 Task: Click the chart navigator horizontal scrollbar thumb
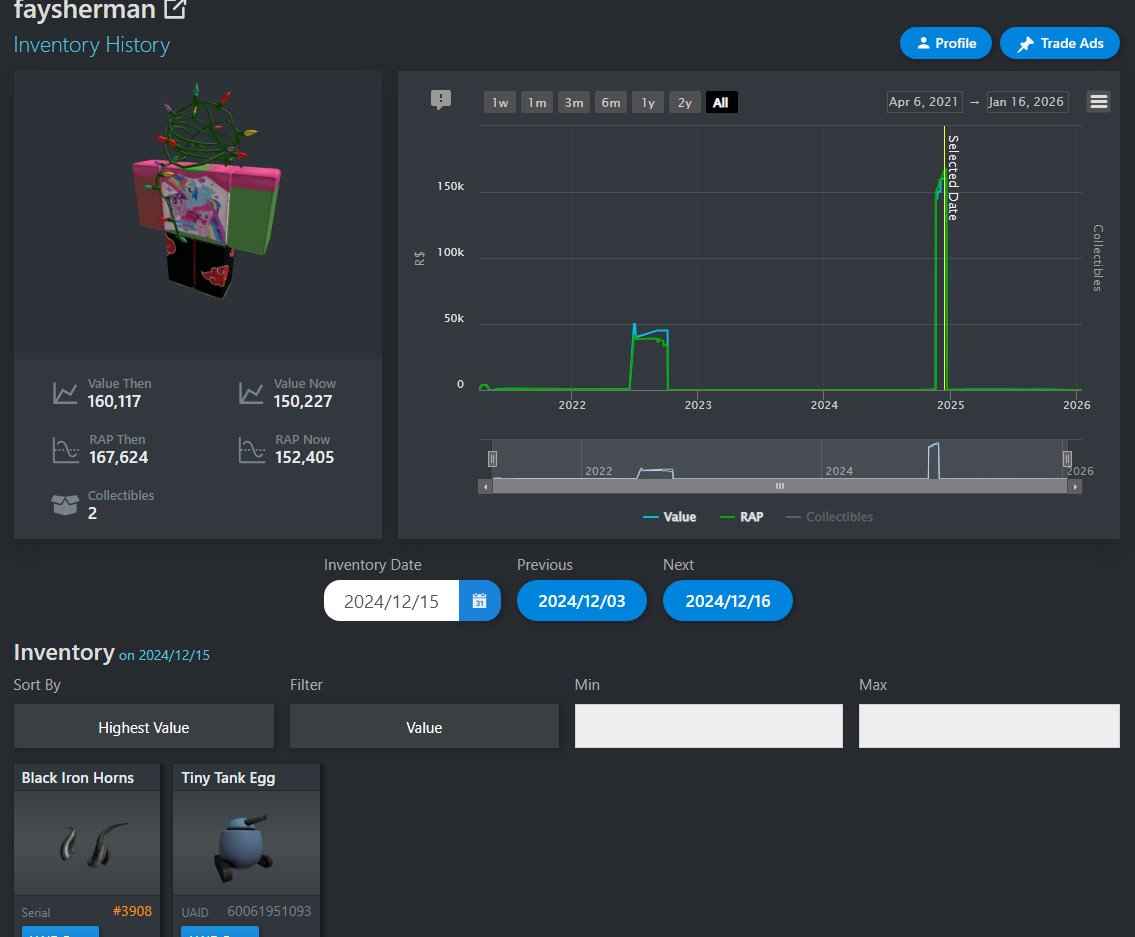[779, 486]
